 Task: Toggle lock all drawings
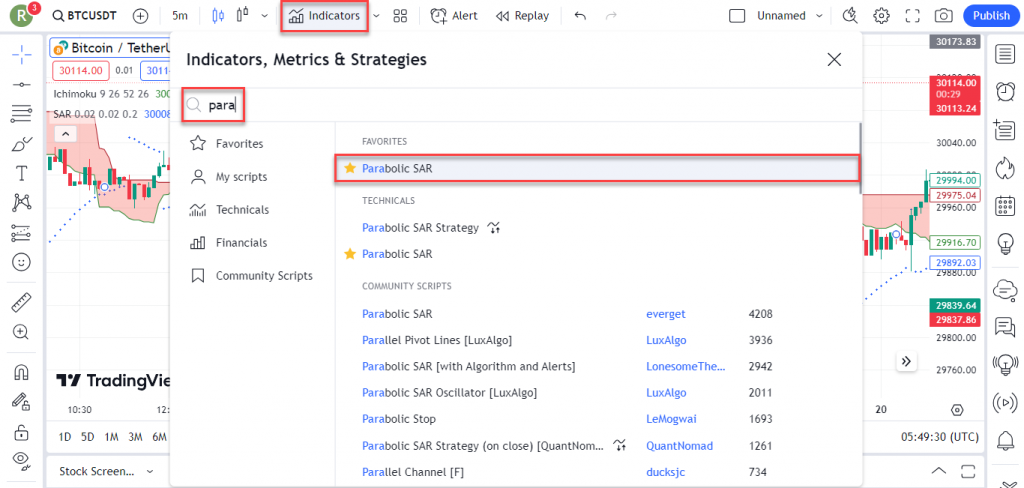click(22, 432)
